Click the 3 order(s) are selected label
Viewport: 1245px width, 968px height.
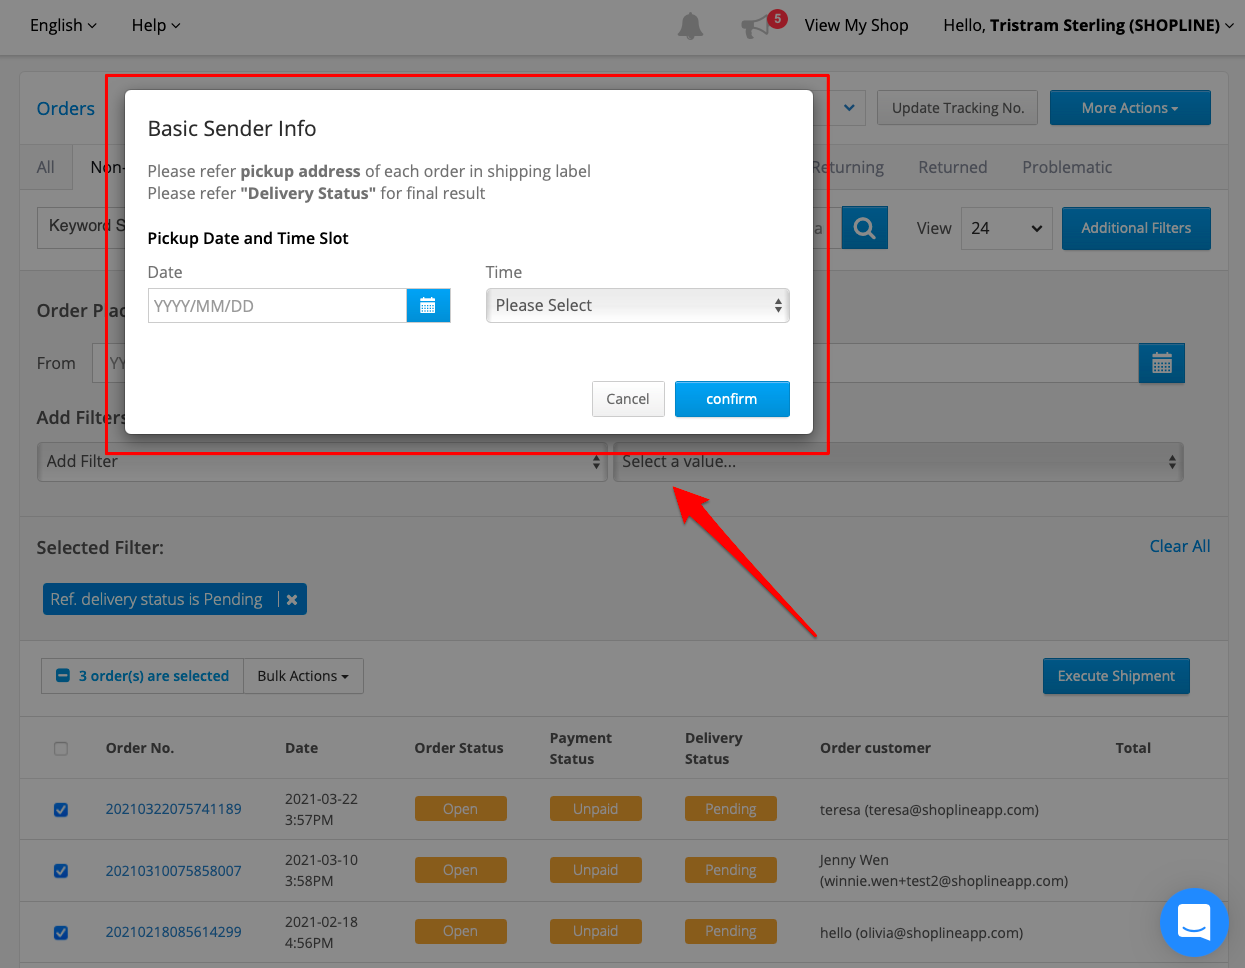pyautogui.click(x=154, y=676)
